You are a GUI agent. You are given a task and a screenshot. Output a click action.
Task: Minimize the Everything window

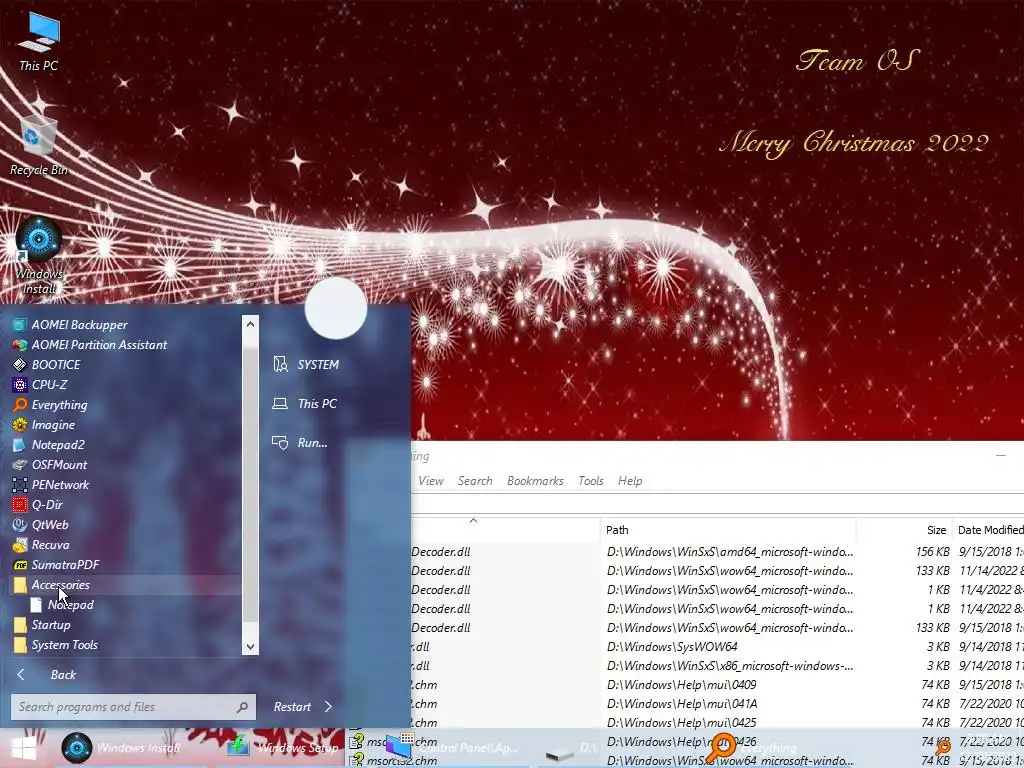coord(1000,455)
